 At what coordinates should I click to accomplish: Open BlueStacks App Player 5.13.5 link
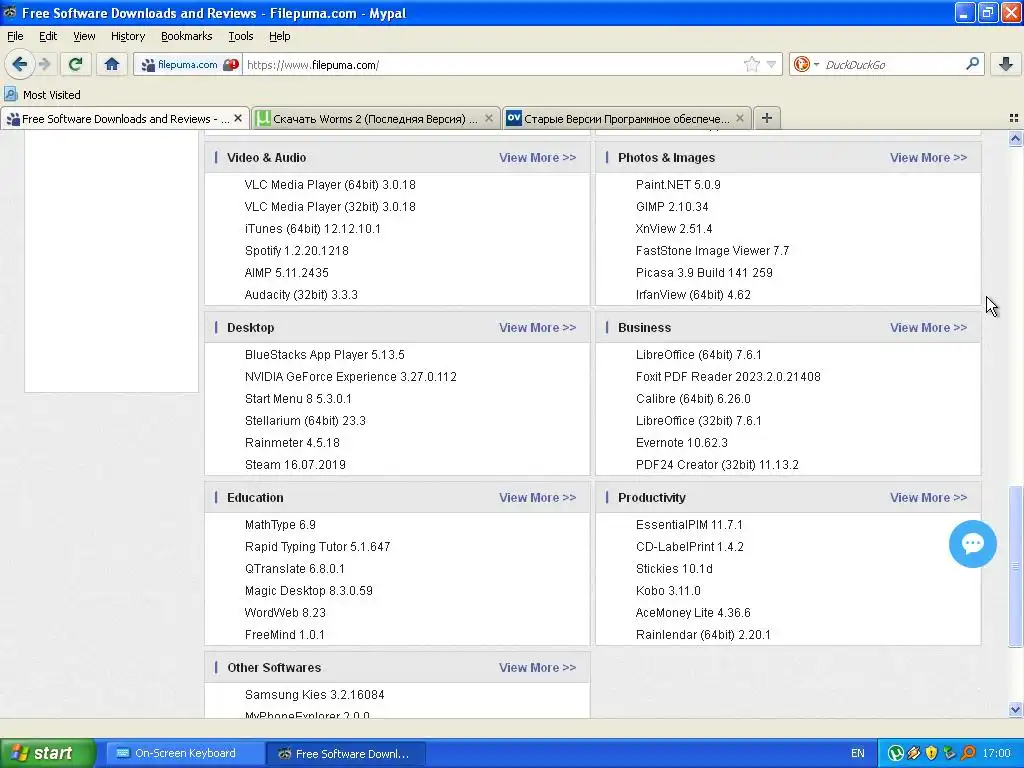tap(325, 355)
